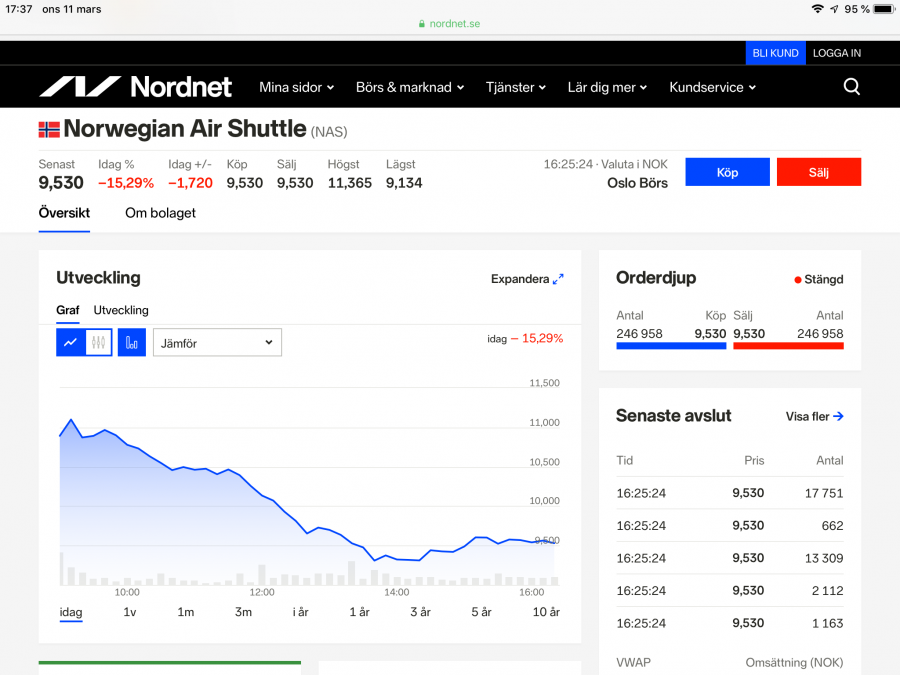Viewport: 900px width, 675px height.
Task: Open site search via magnifier icon
Action: click(x=851, y=87)
